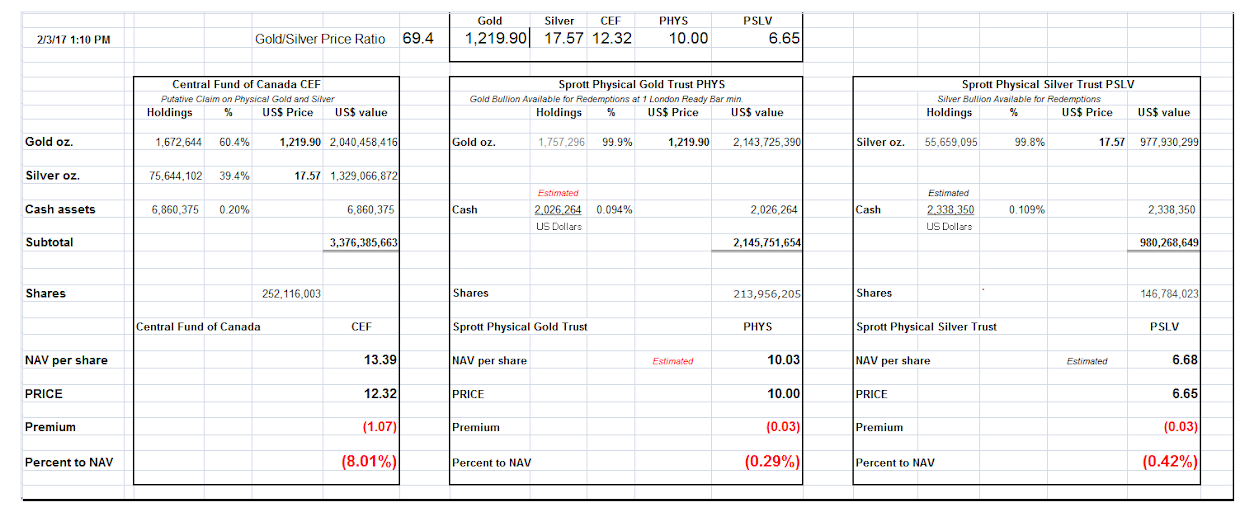
Task: Select PSLV NAV per share 6.68
Action: tap(1185, 360)
